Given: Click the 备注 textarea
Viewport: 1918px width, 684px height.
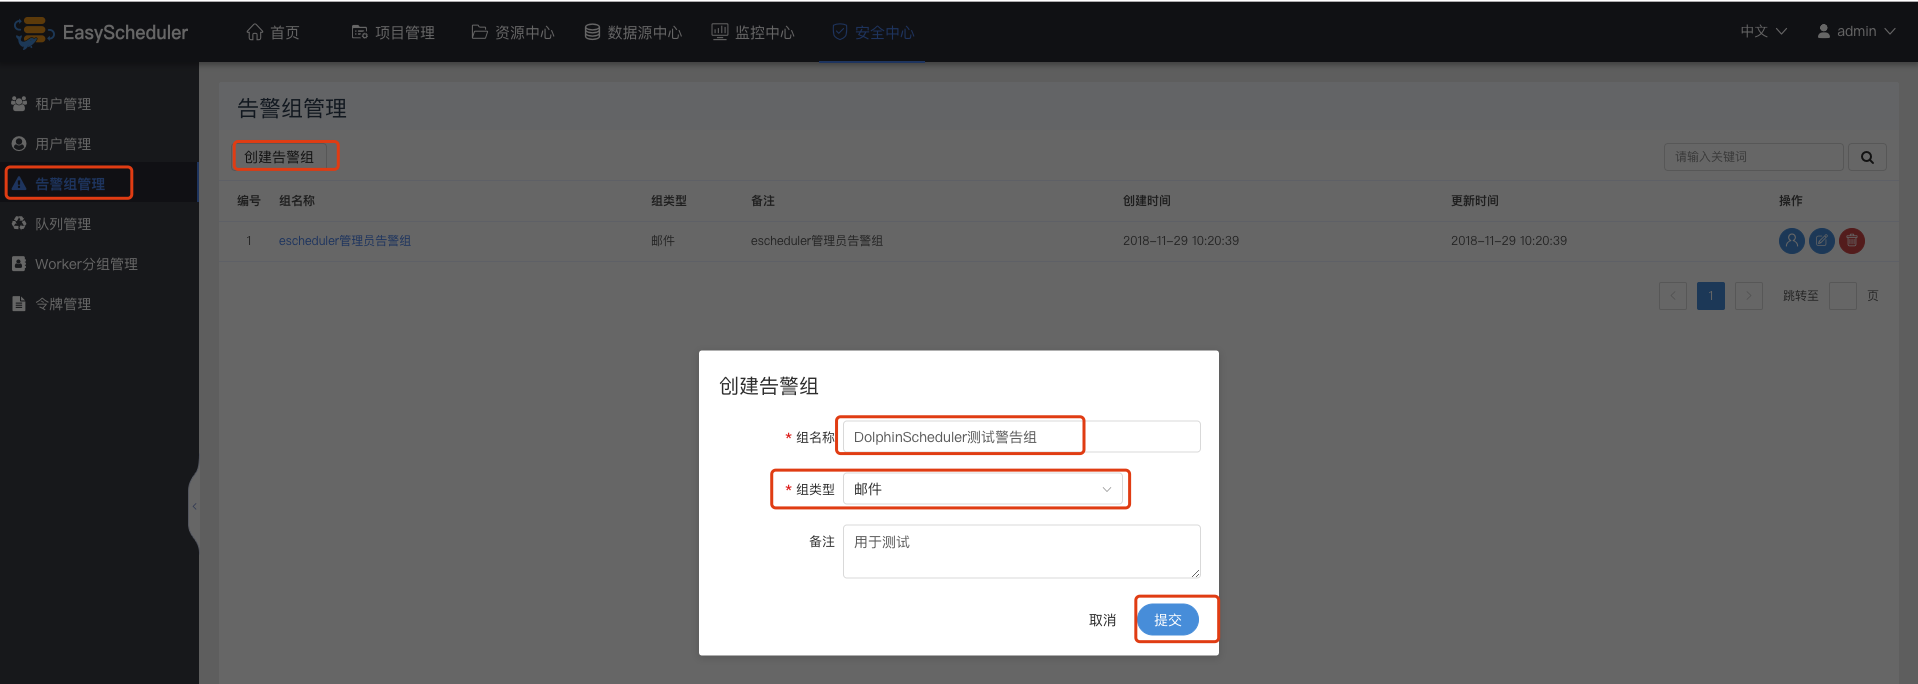Looking at the screenshot, I should click(x=1022, y=551).
